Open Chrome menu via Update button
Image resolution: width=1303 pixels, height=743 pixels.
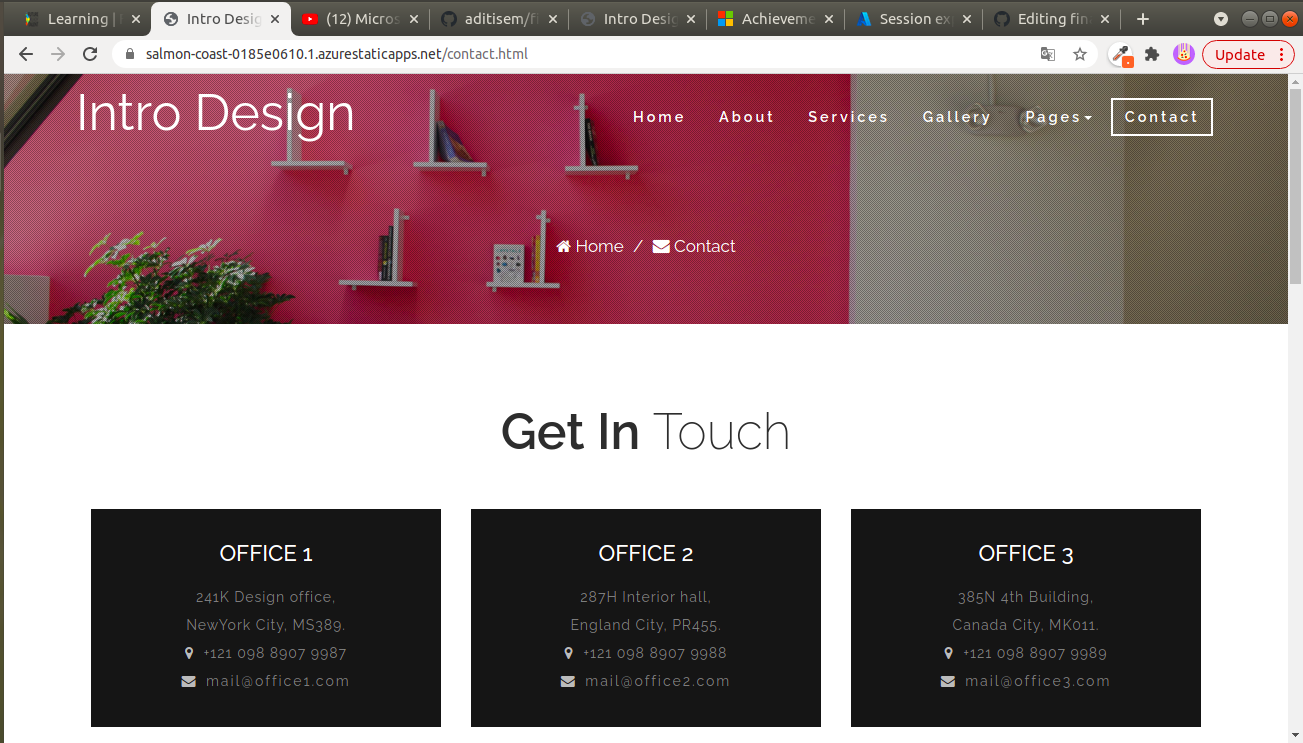[1249, 55]
